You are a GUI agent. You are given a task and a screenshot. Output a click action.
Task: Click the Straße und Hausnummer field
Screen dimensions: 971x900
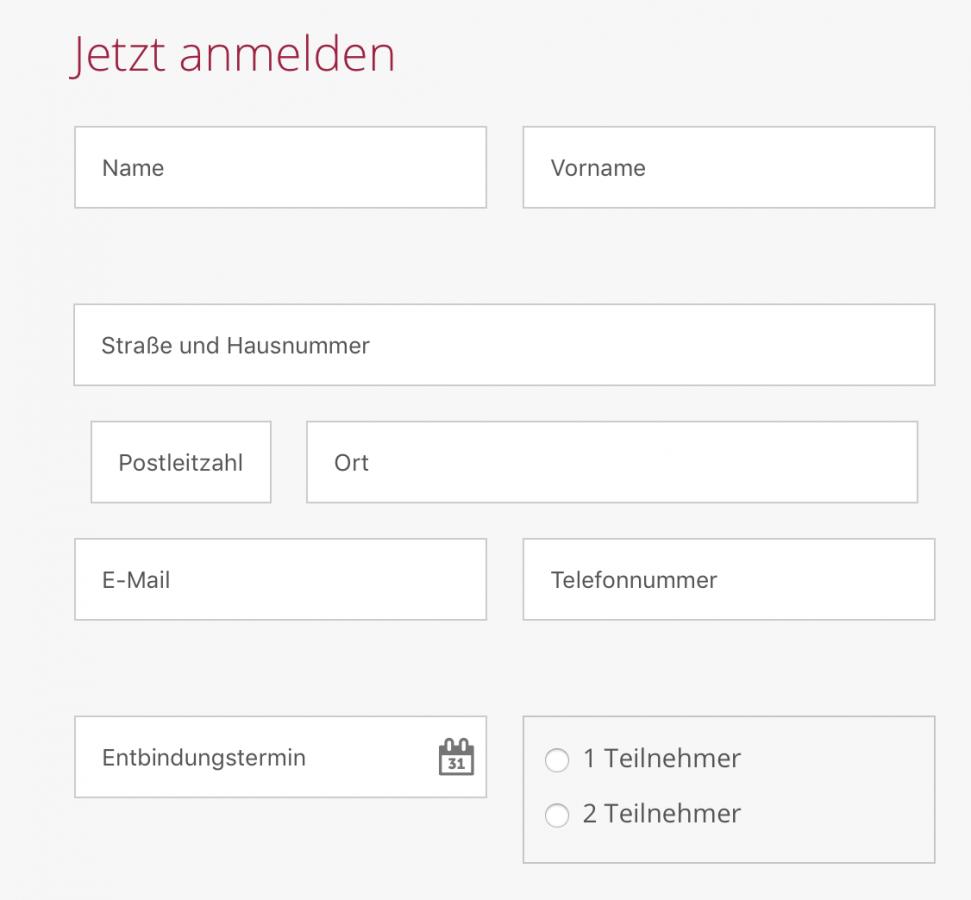coord(504,345)
